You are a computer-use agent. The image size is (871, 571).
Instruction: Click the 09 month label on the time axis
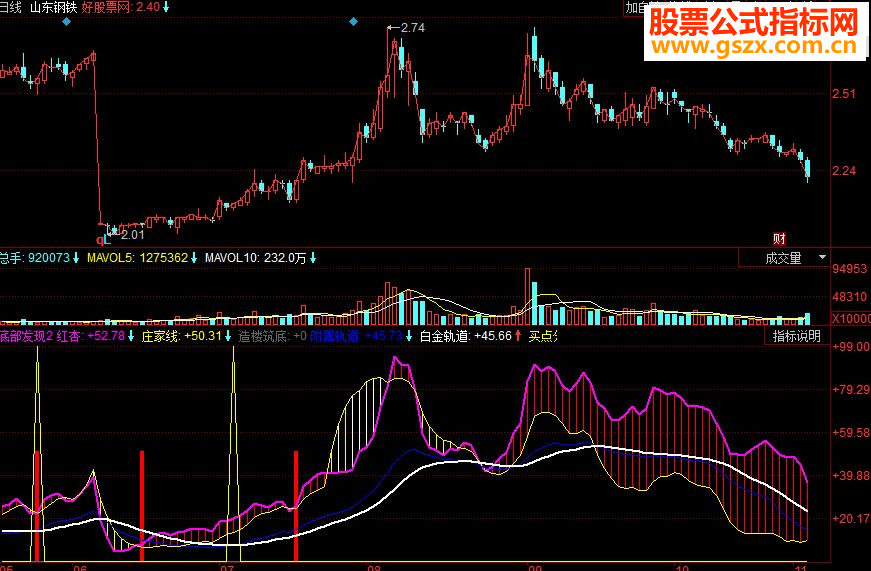(x=535, y=568)
